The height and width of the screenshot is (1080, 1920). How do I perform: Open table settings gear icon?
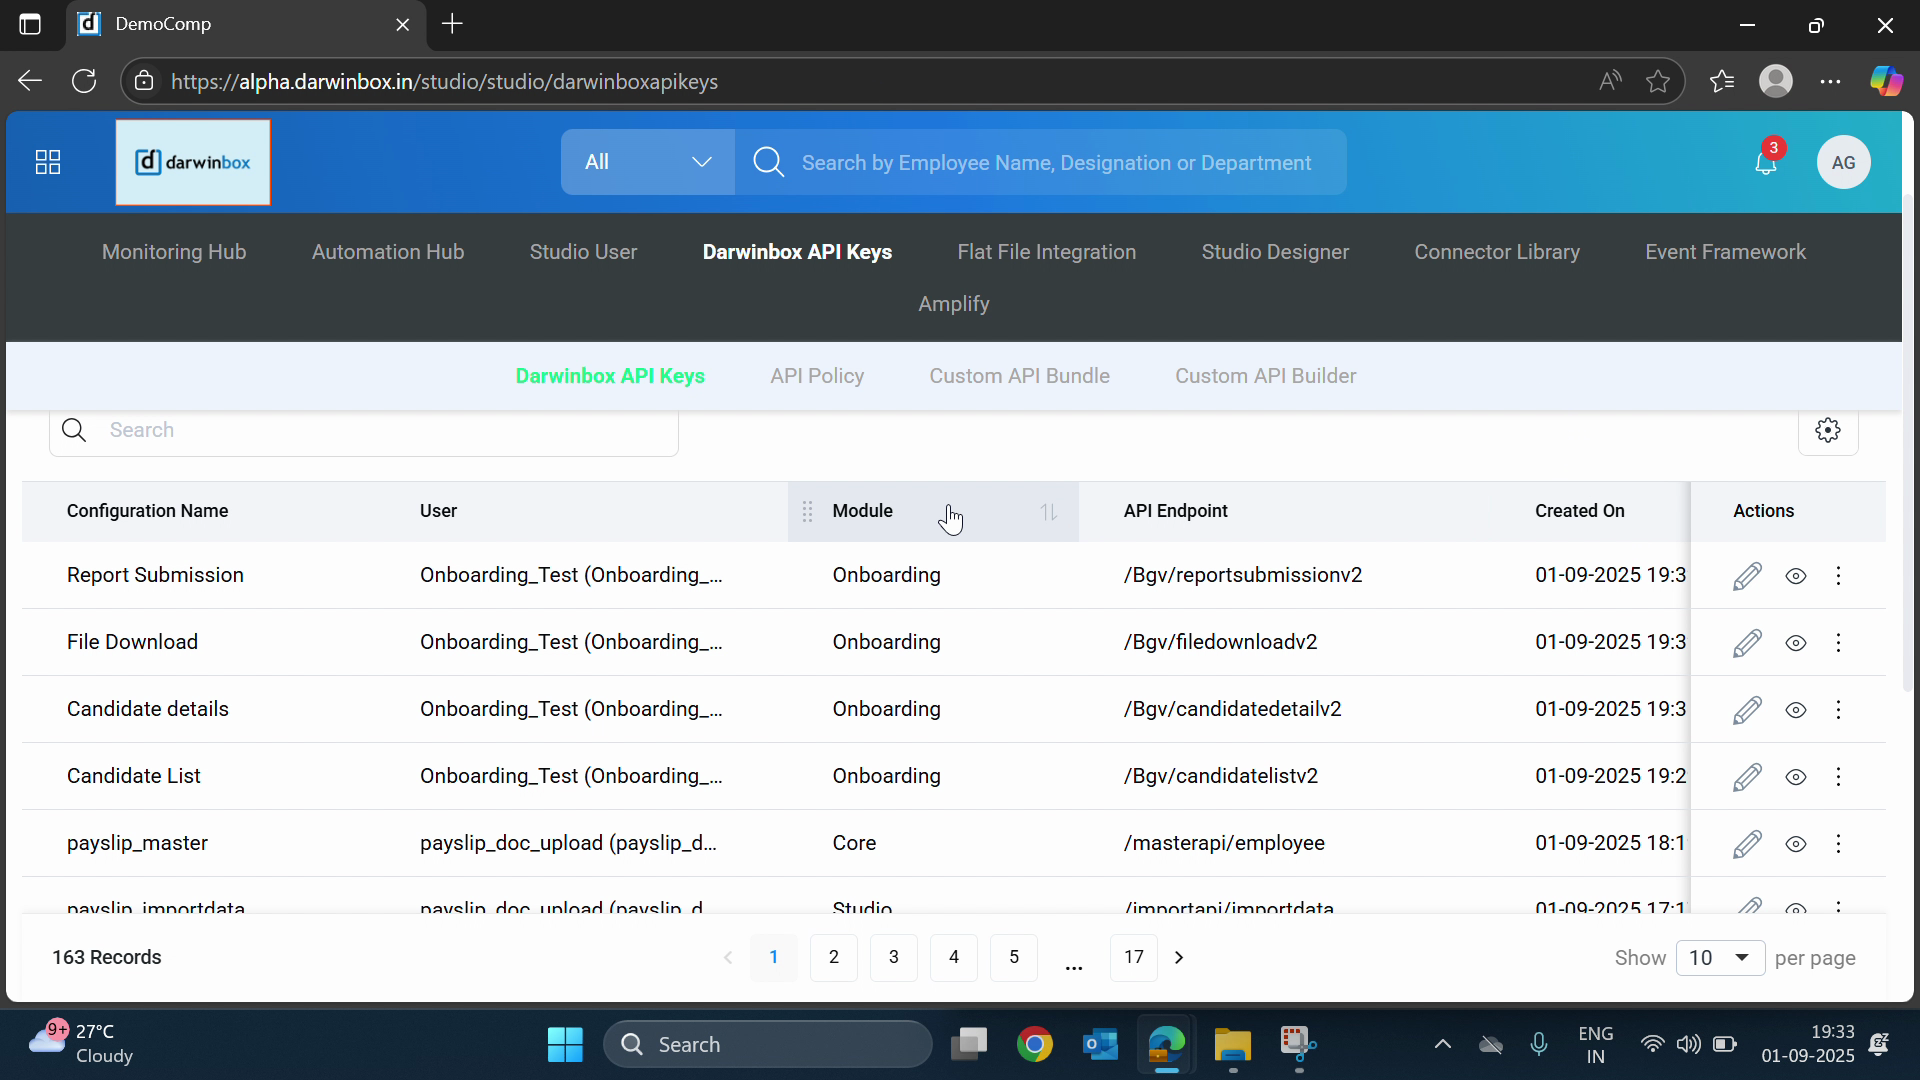tap(1828, 430)
